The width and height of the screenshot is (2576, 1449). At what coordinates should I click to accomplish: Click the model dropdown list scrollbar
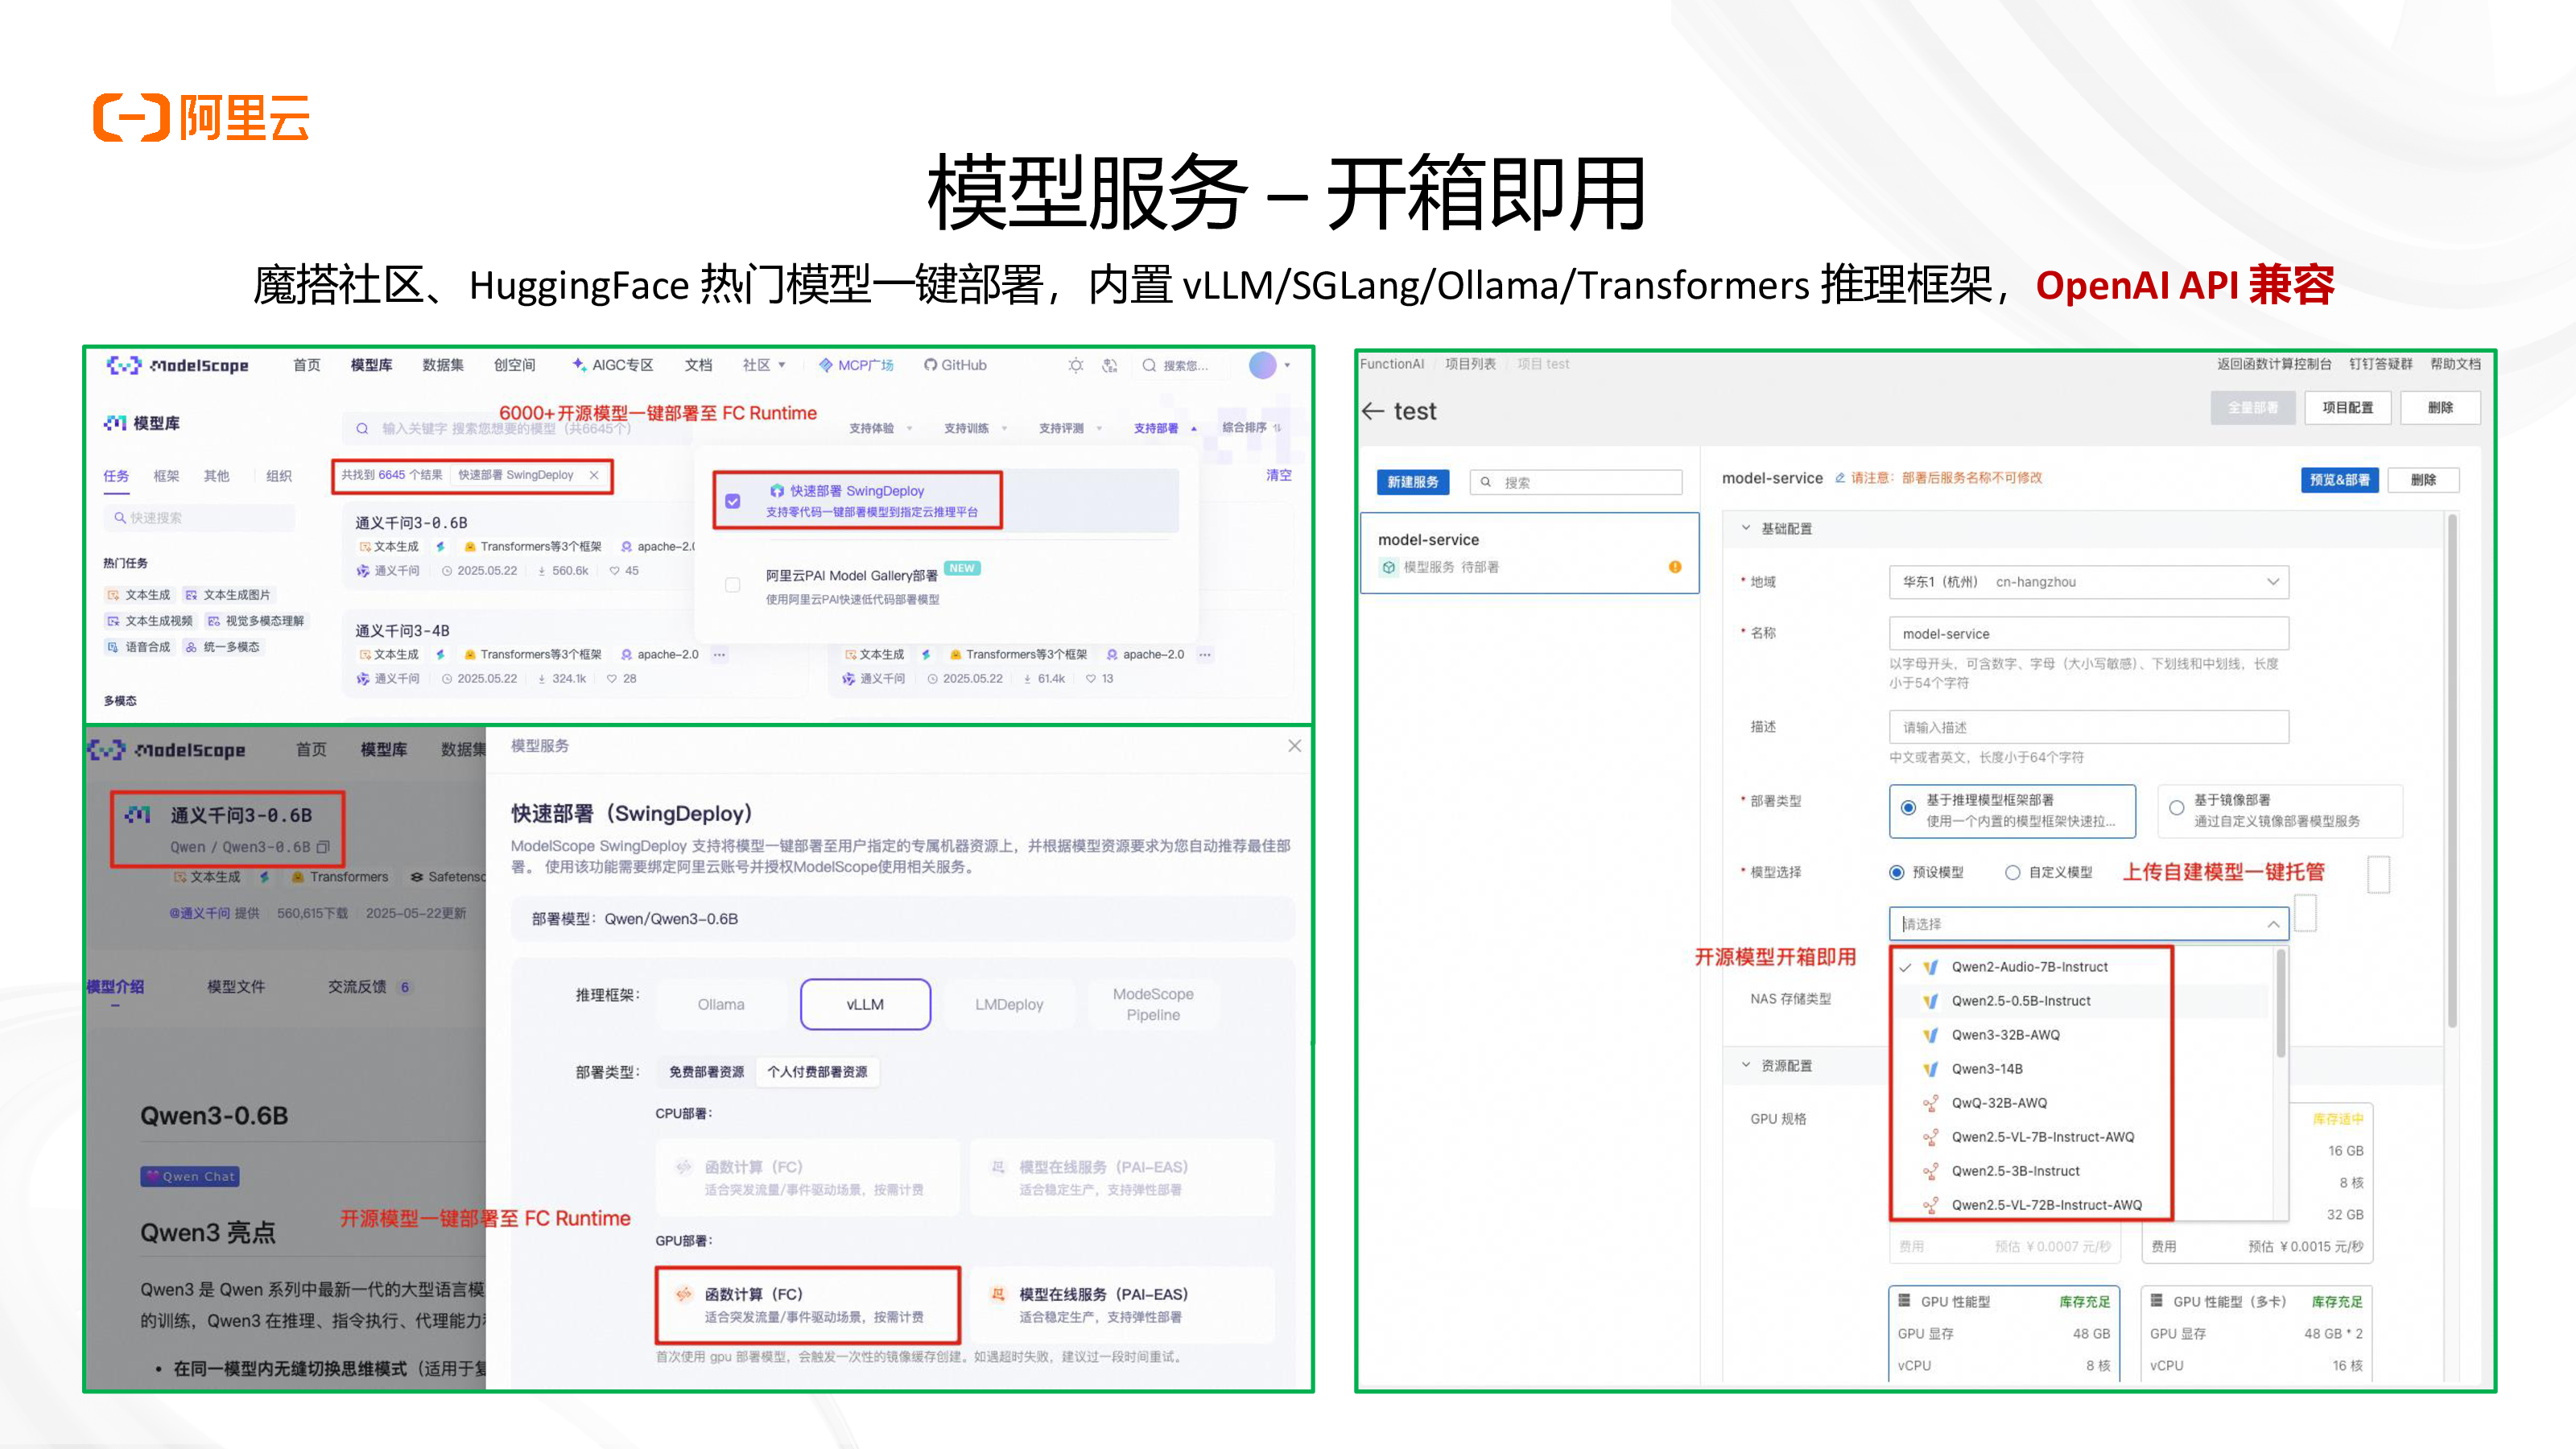click(2280, 1003)
